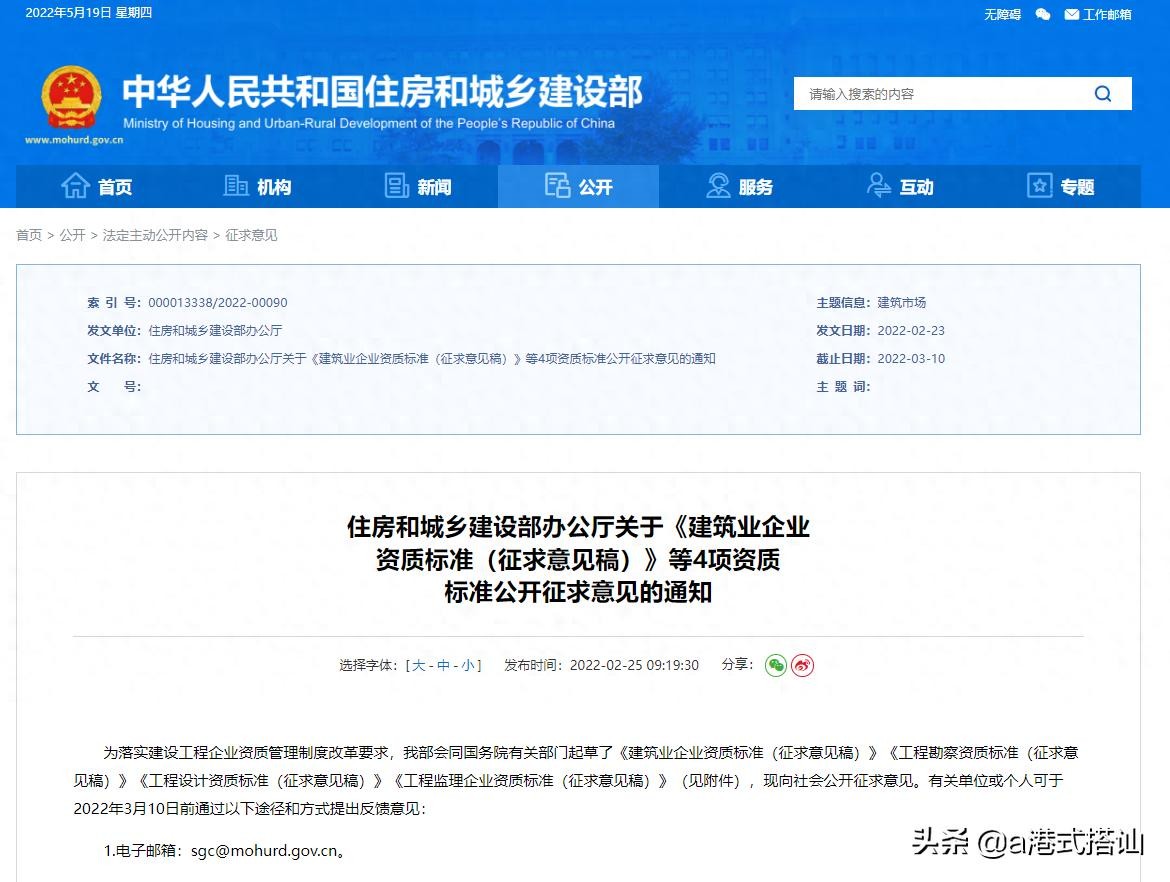Click 法定主动公开内容 breadcrumb link
This screenshot has width=1170, height=882.
155,235
